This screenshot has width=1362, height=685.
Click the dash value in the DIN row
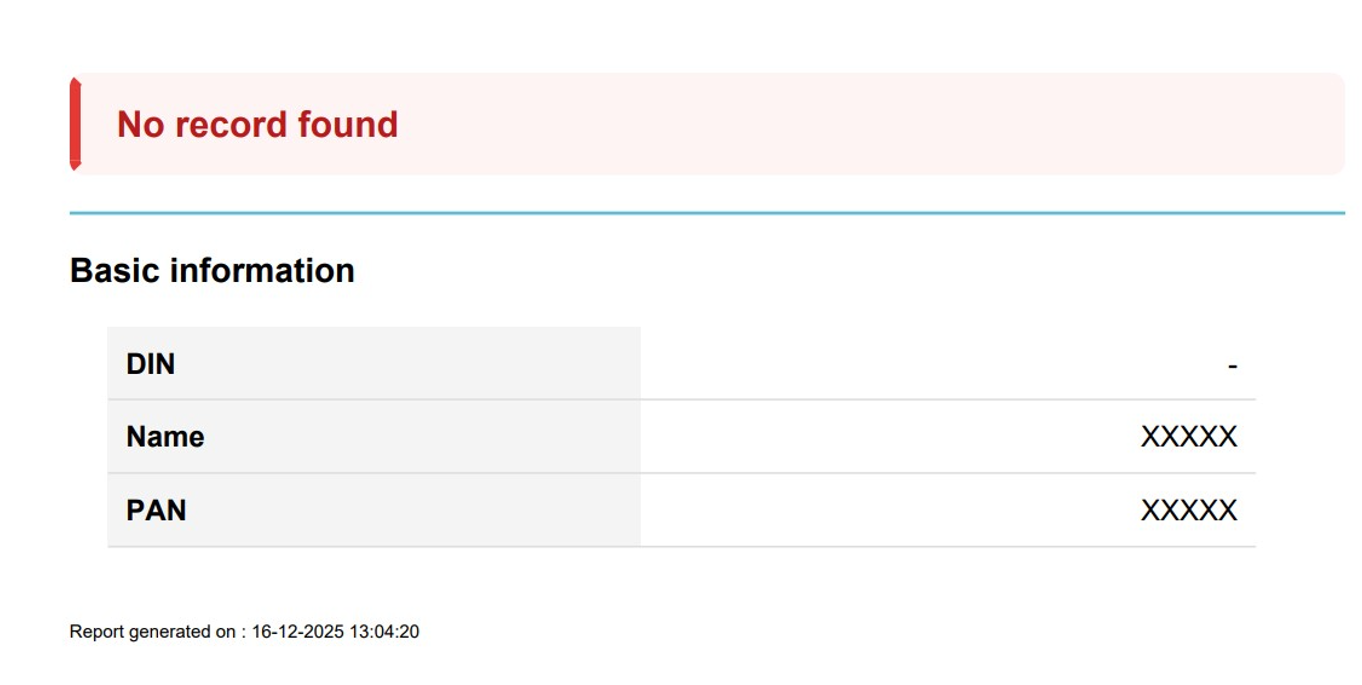[x=1232, y=366]
